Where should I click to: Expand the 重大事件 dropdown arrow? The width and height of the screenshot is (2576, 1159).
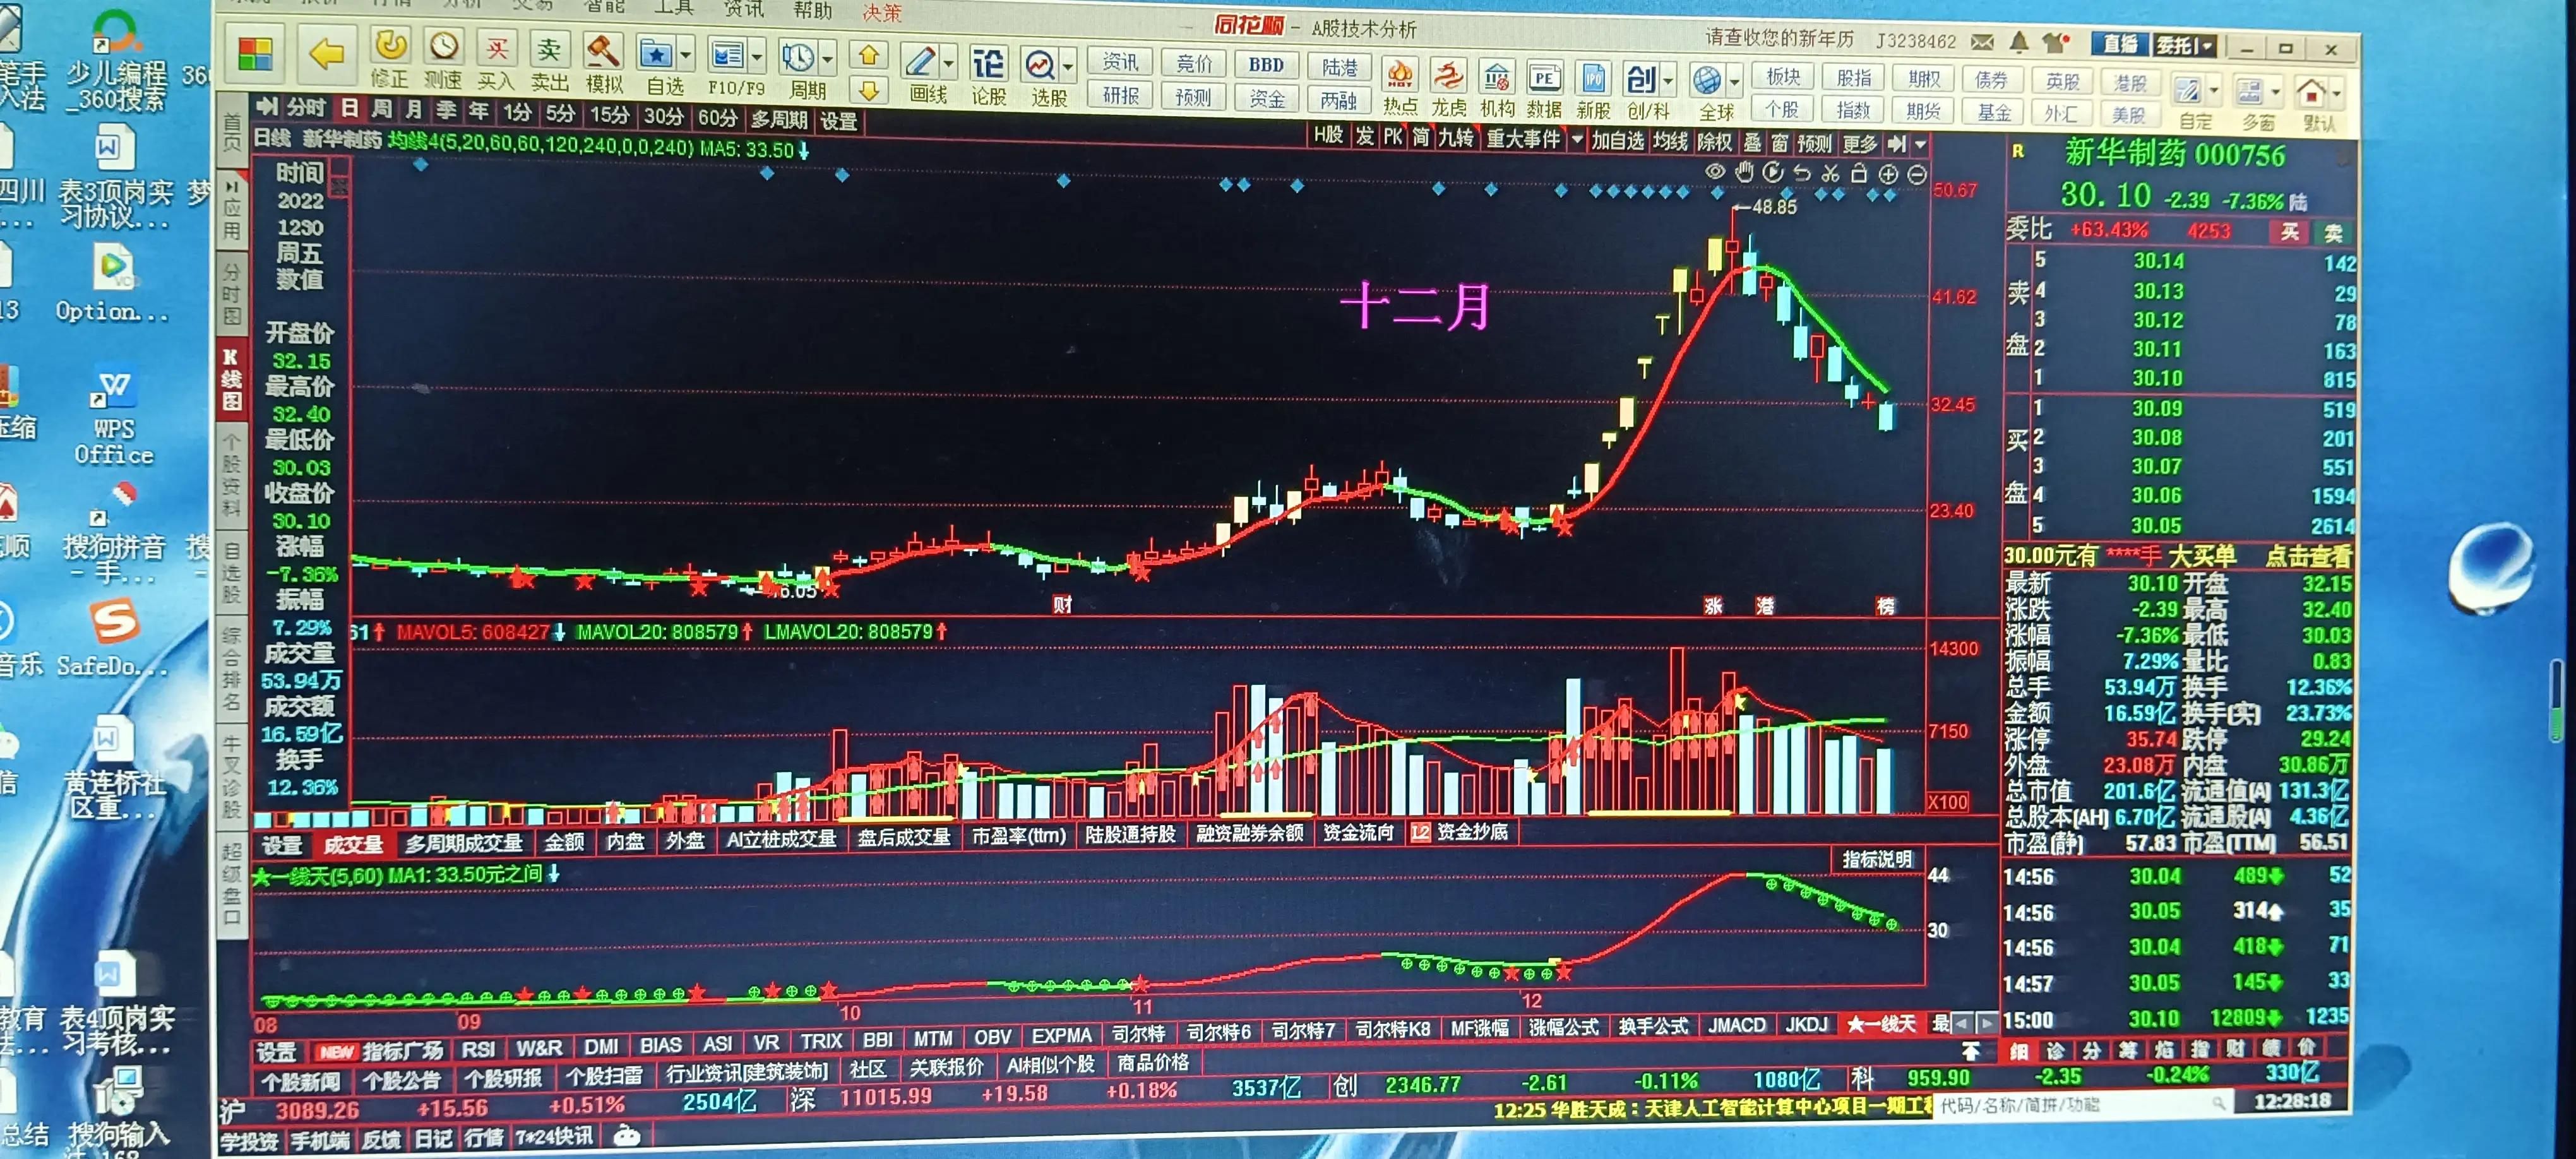coord(1577,140)
